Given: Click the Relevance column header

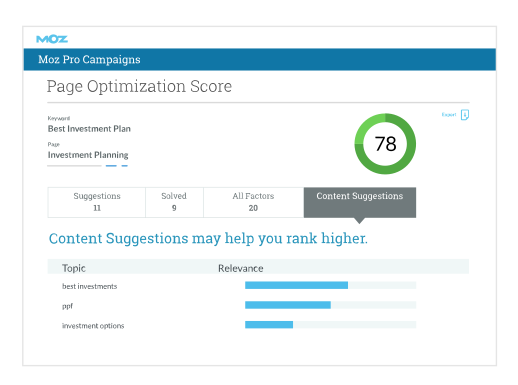Looking at the screenshot, I should 241,268.
